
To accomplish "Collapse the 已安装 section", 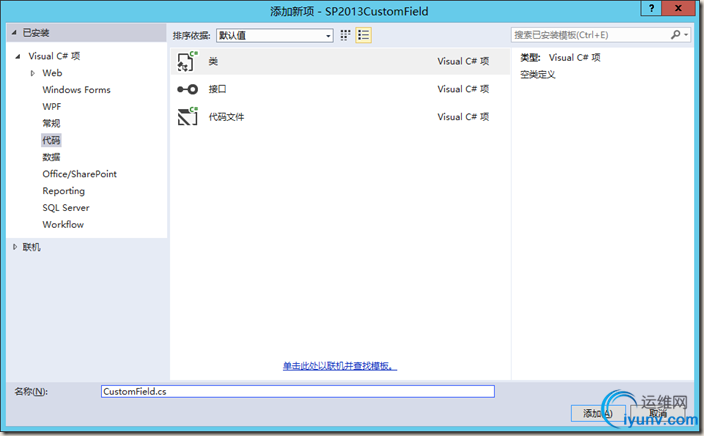I will (x=14, y=33).
